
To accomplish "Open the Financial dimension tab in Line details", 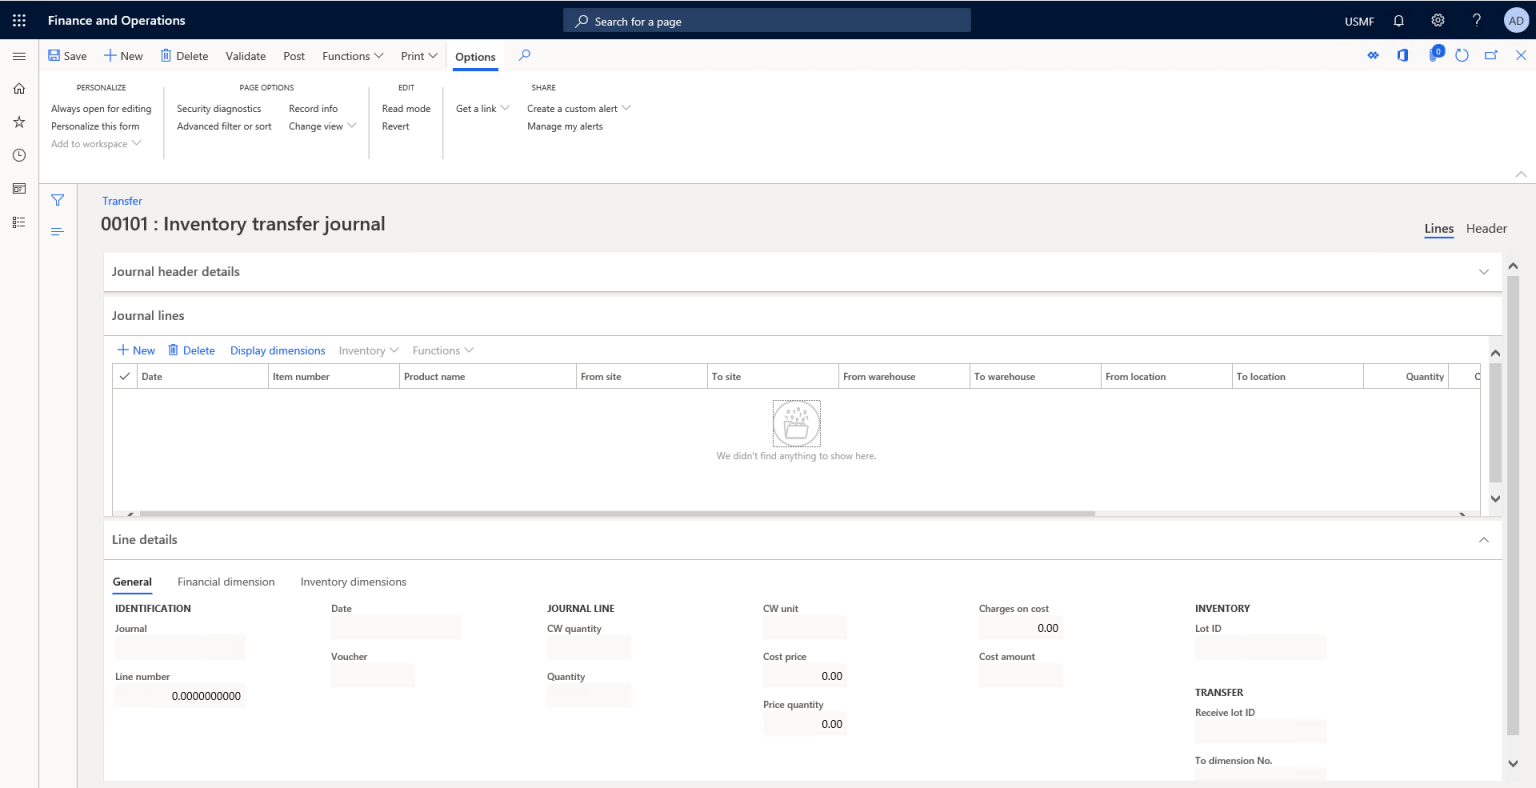I will coord(226,581).
